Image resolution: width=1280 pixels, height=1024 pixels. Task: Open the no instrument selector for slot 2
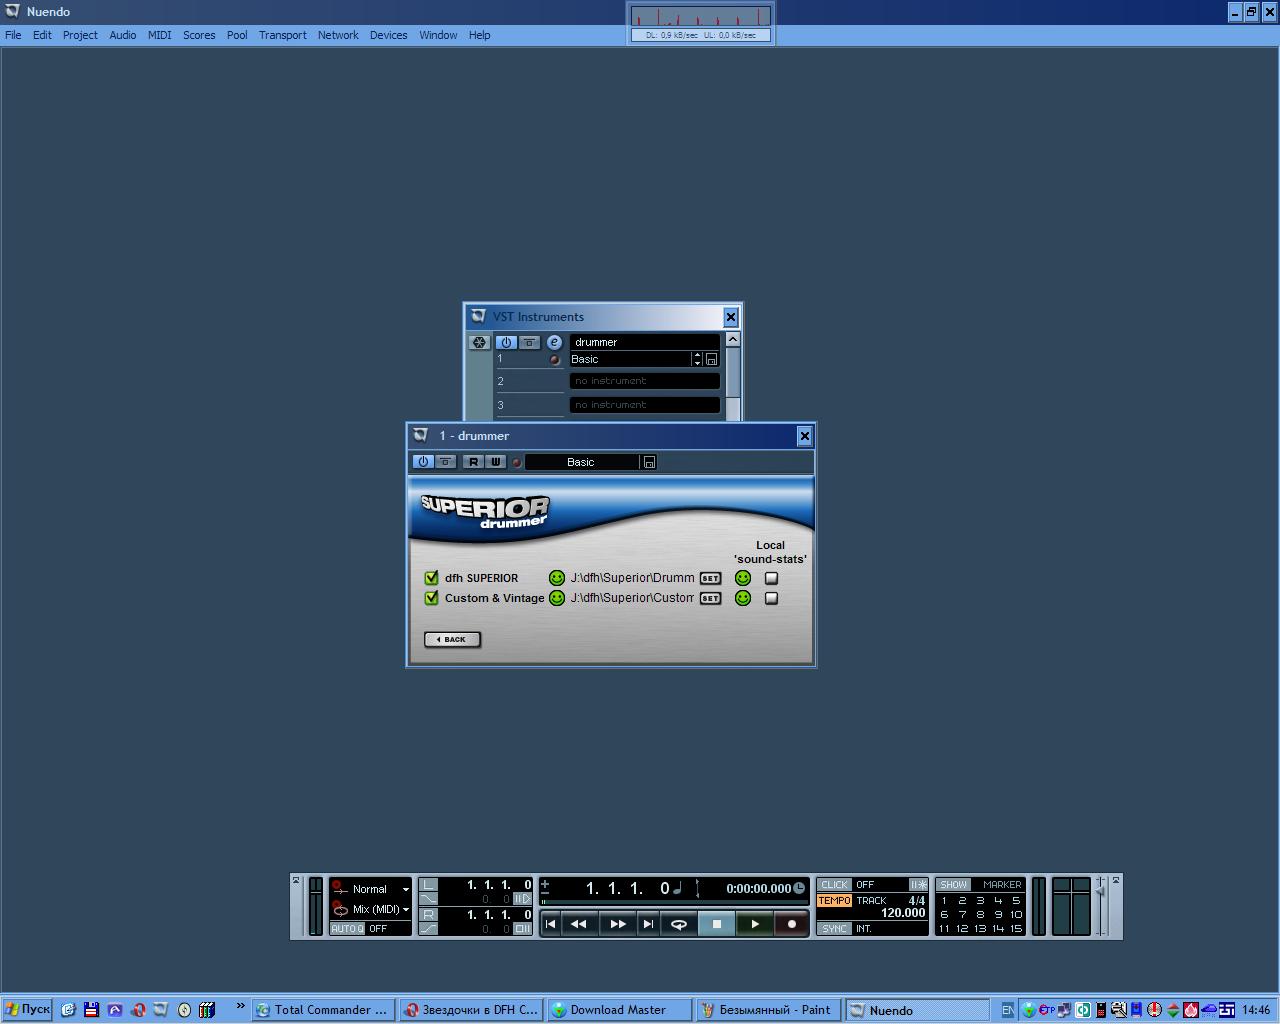click(x=645, y=381)
